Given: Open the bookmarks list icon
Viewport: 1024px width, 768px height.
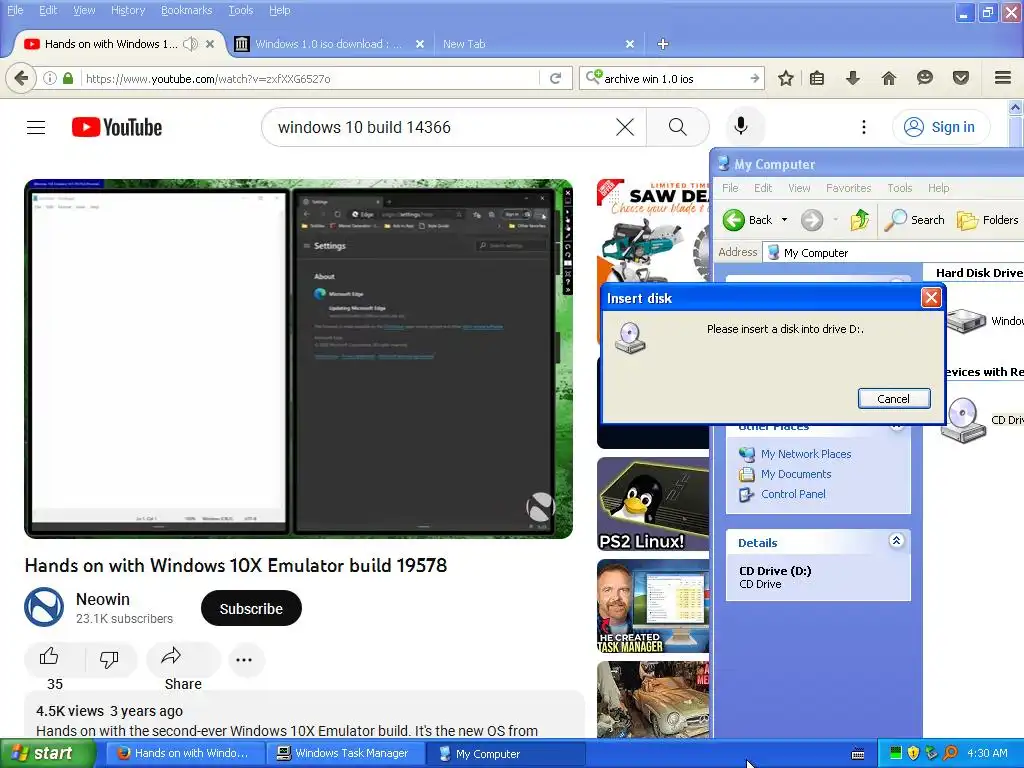Looking at the screenshot, I should click(817, 78).
